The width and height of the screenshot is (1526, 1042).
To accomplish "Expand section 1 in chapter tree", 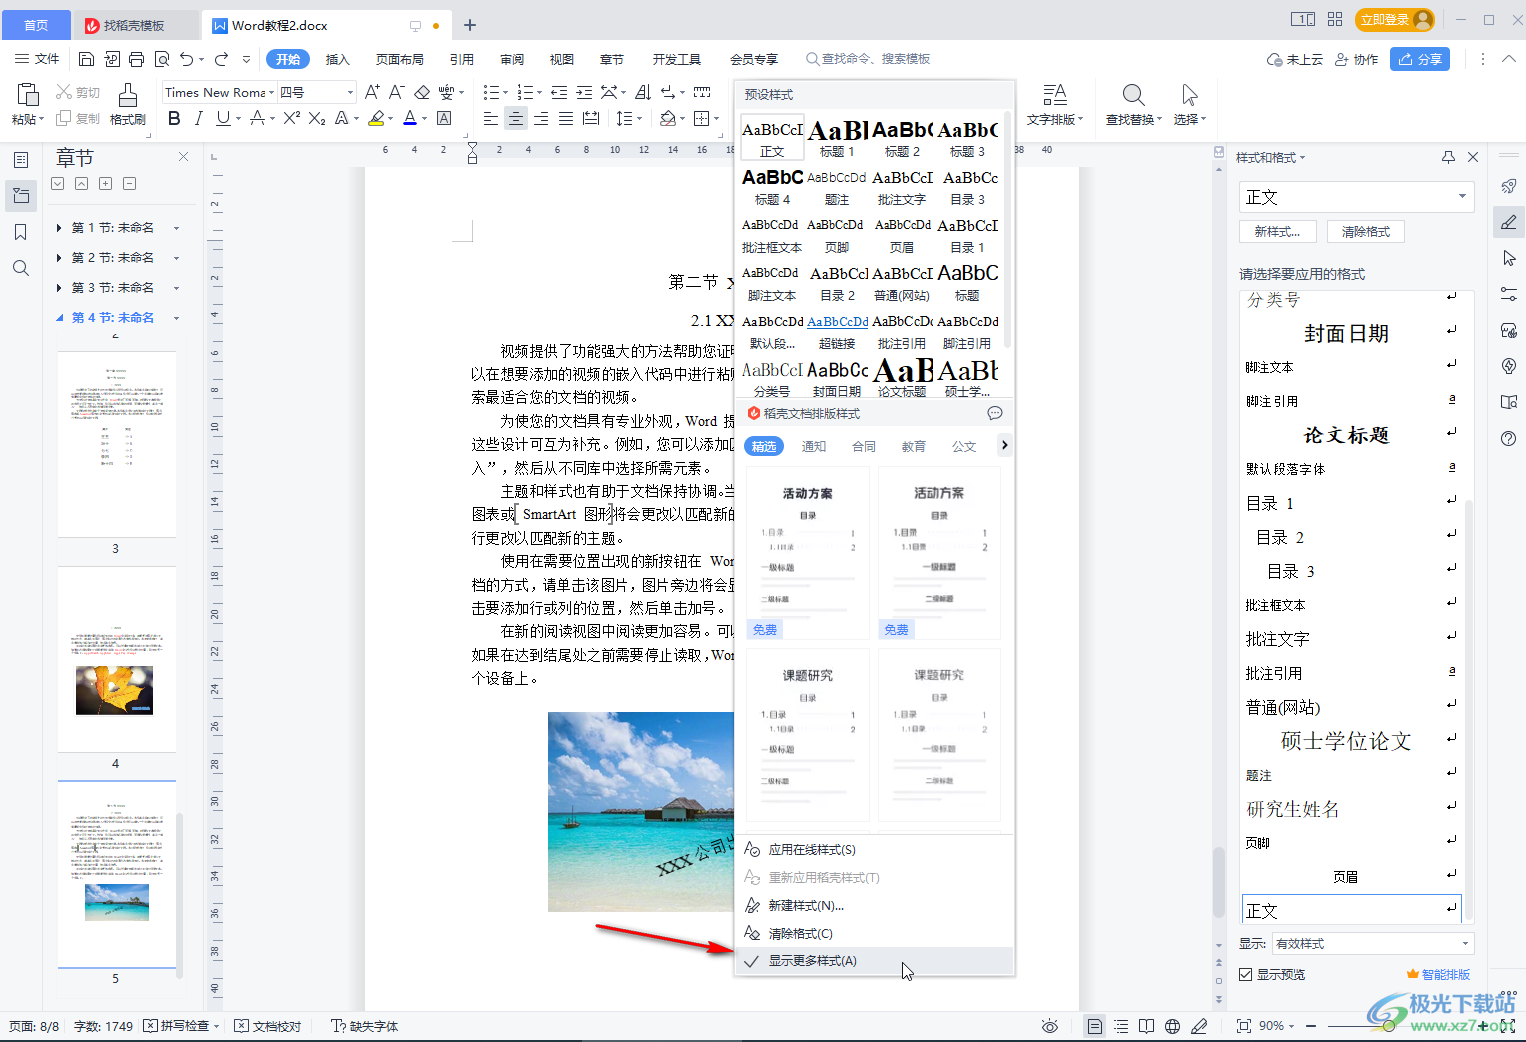I will (x=59, y=228).
